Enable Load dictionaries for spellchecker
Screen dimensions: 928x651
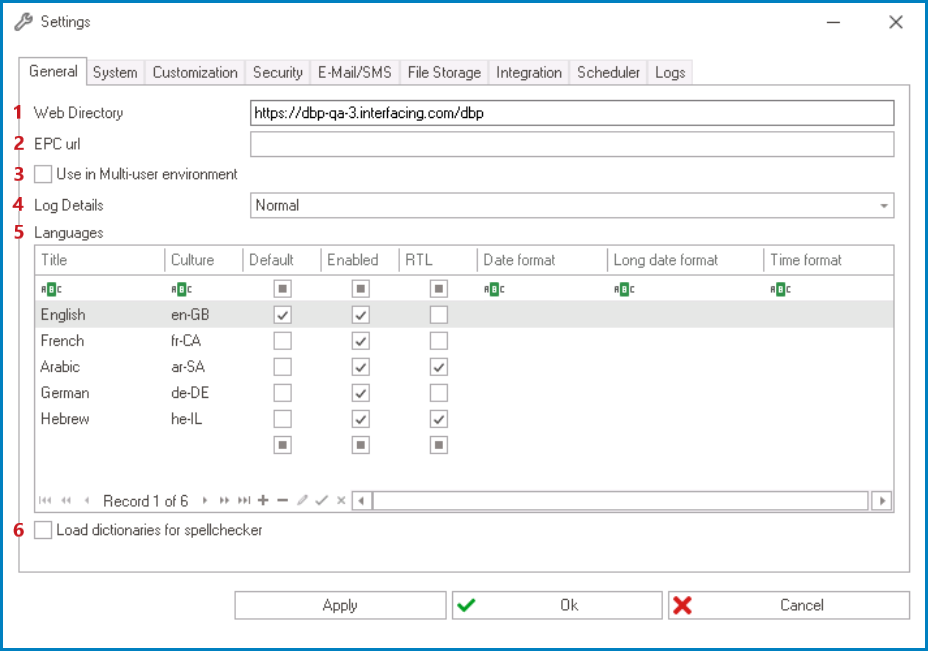pos(42,530)
